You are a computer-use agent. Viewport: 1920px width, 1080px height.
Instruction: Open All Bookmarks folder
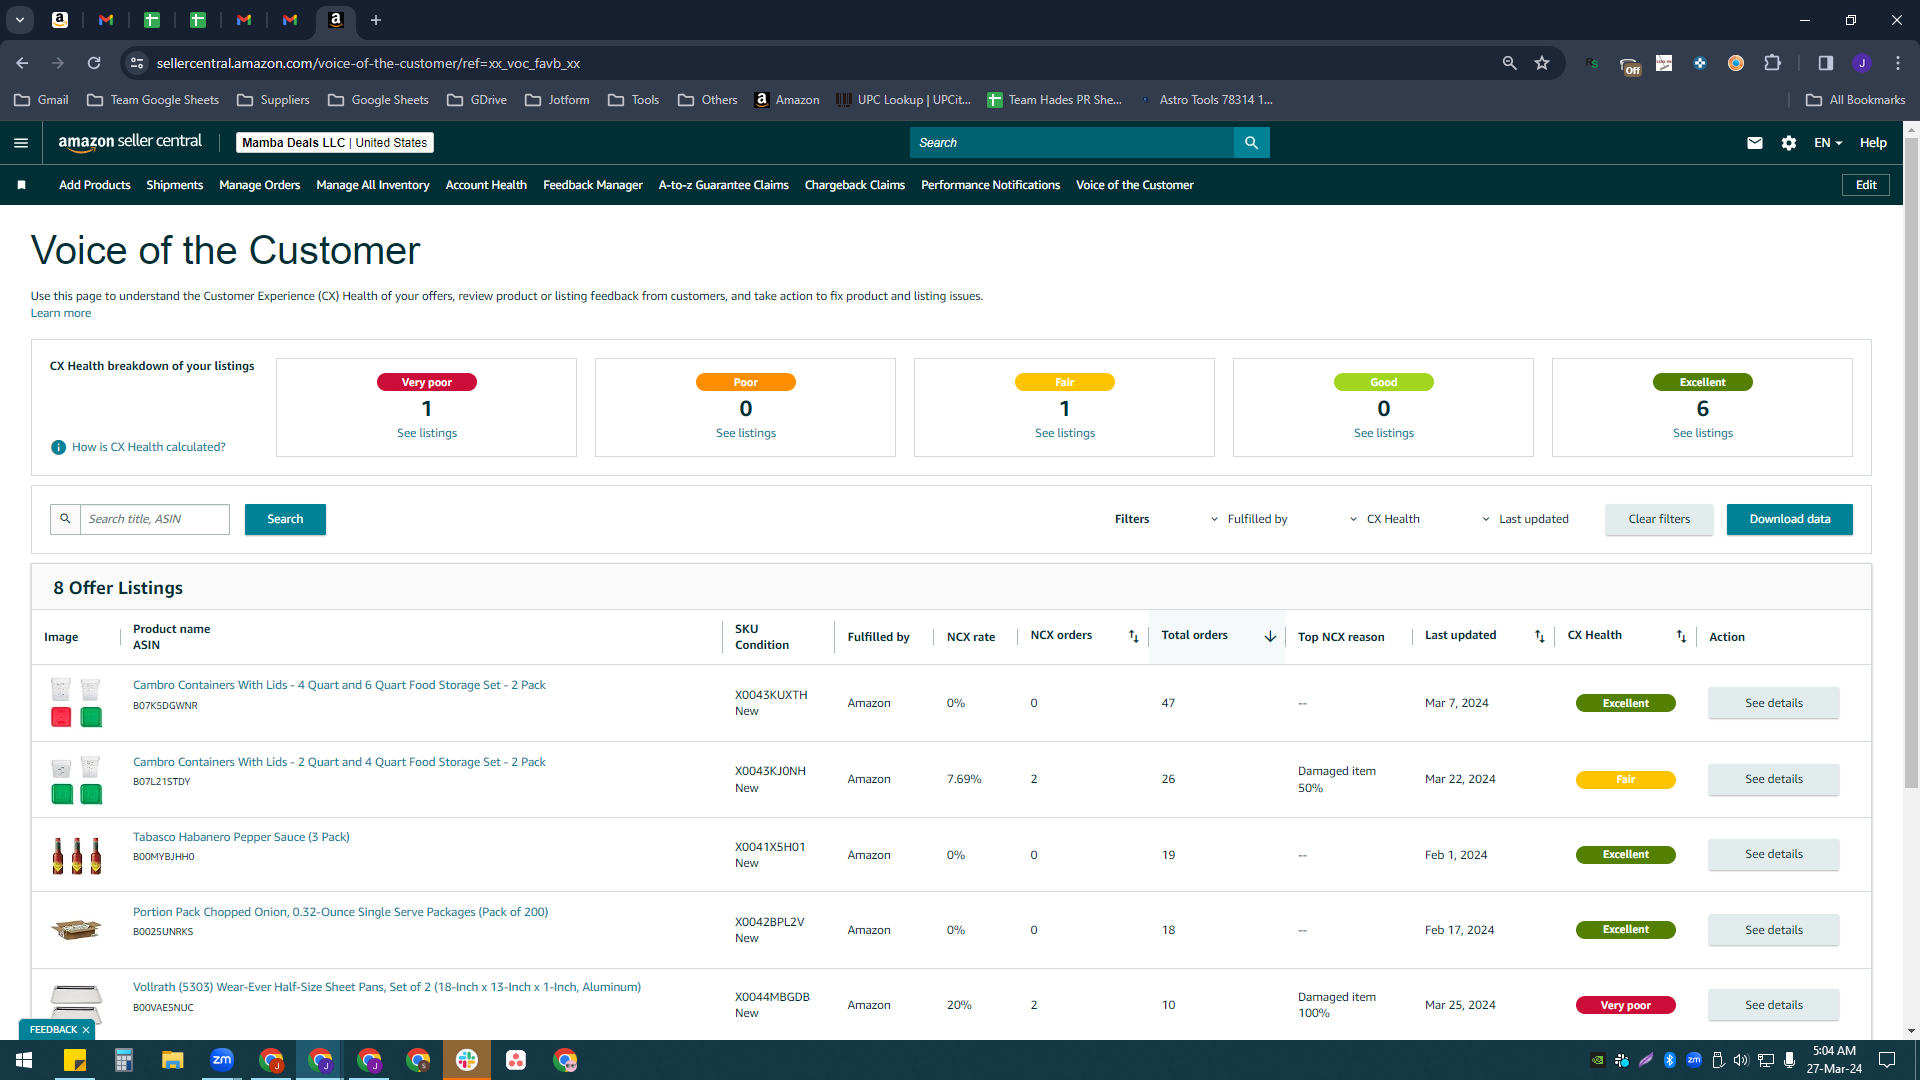click(1856, 100)
